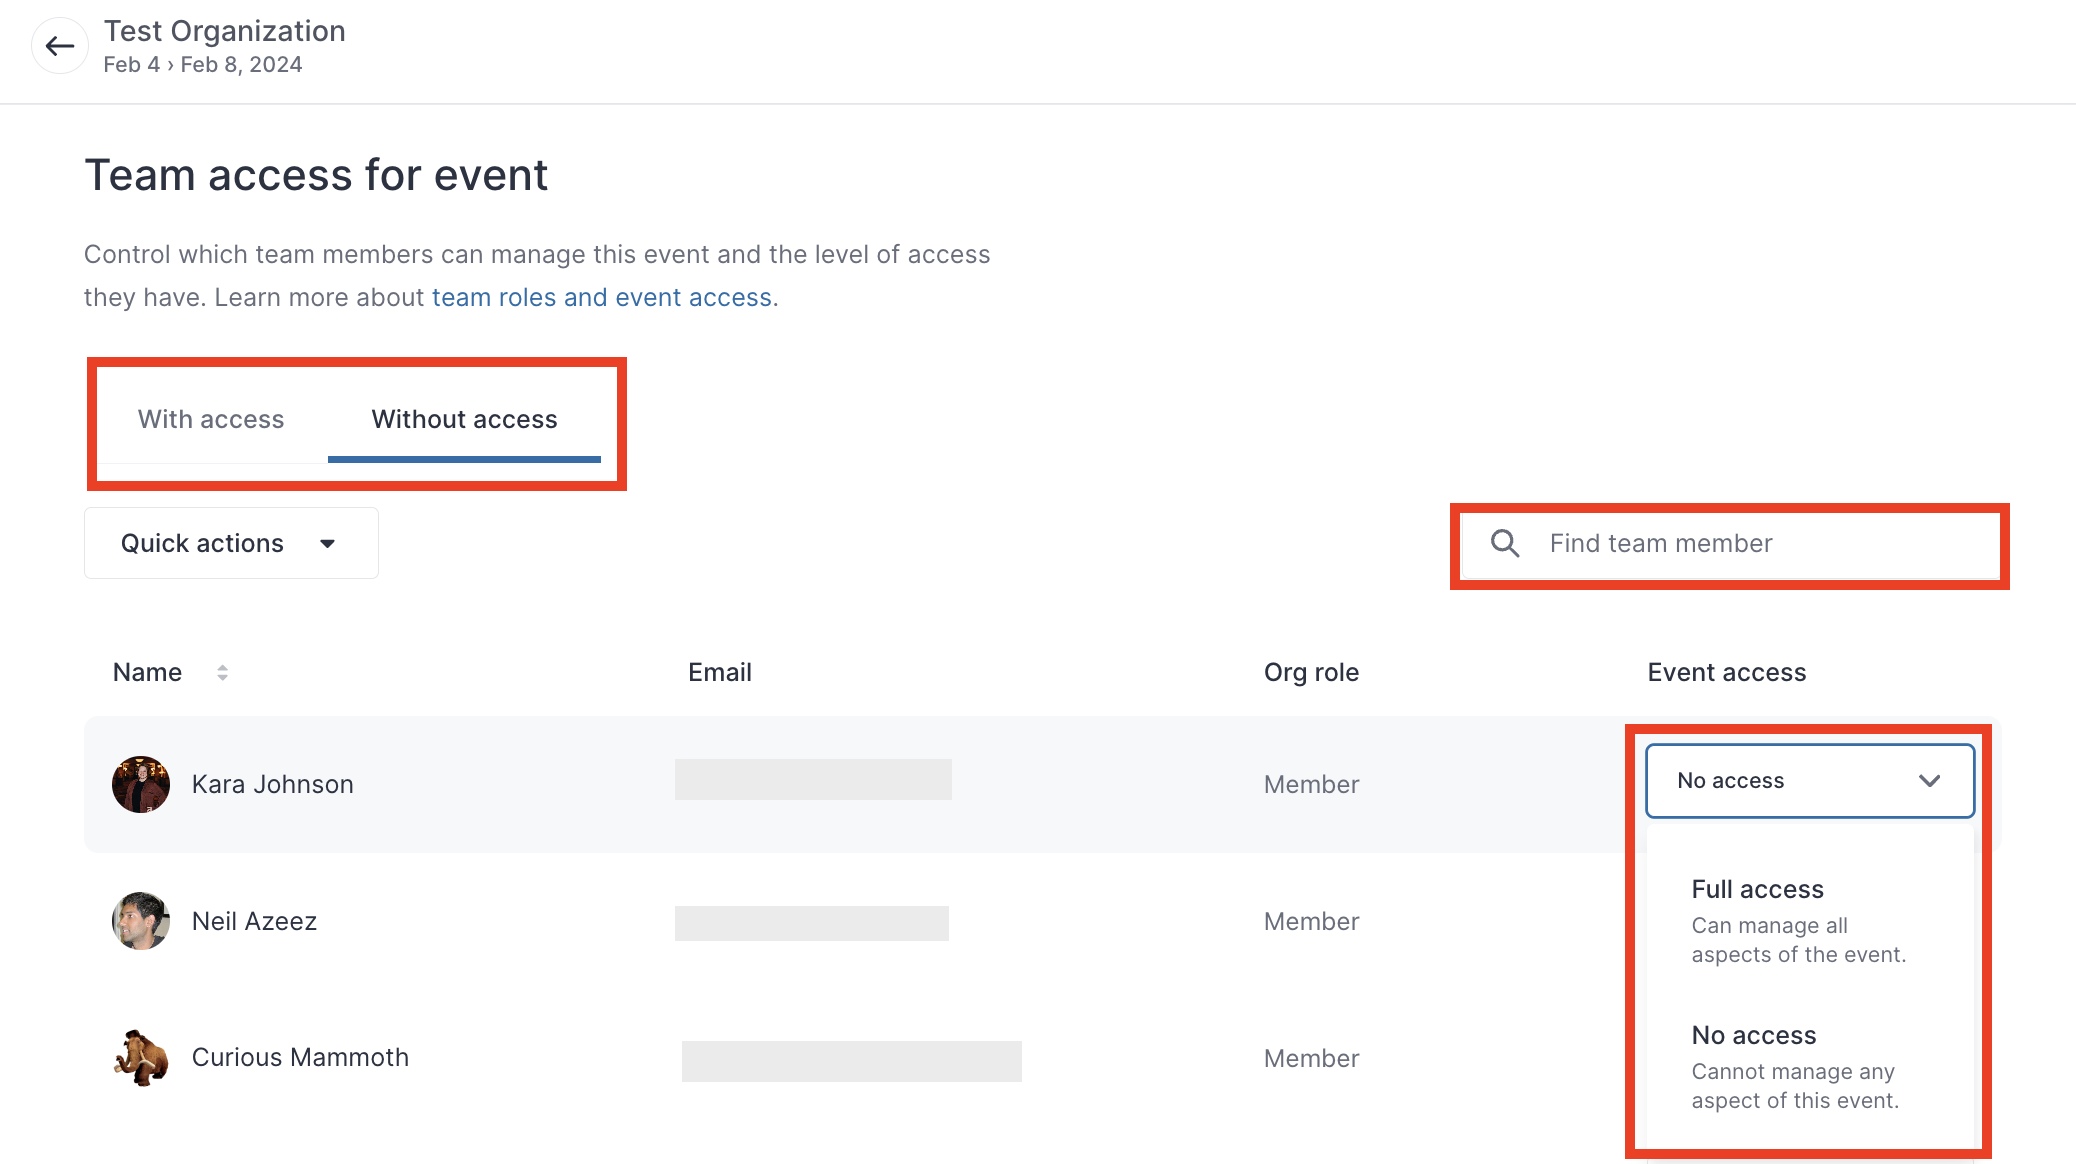Open Neil Azeez's avatar photo
2076x1164 pixels.
(141, 921)
